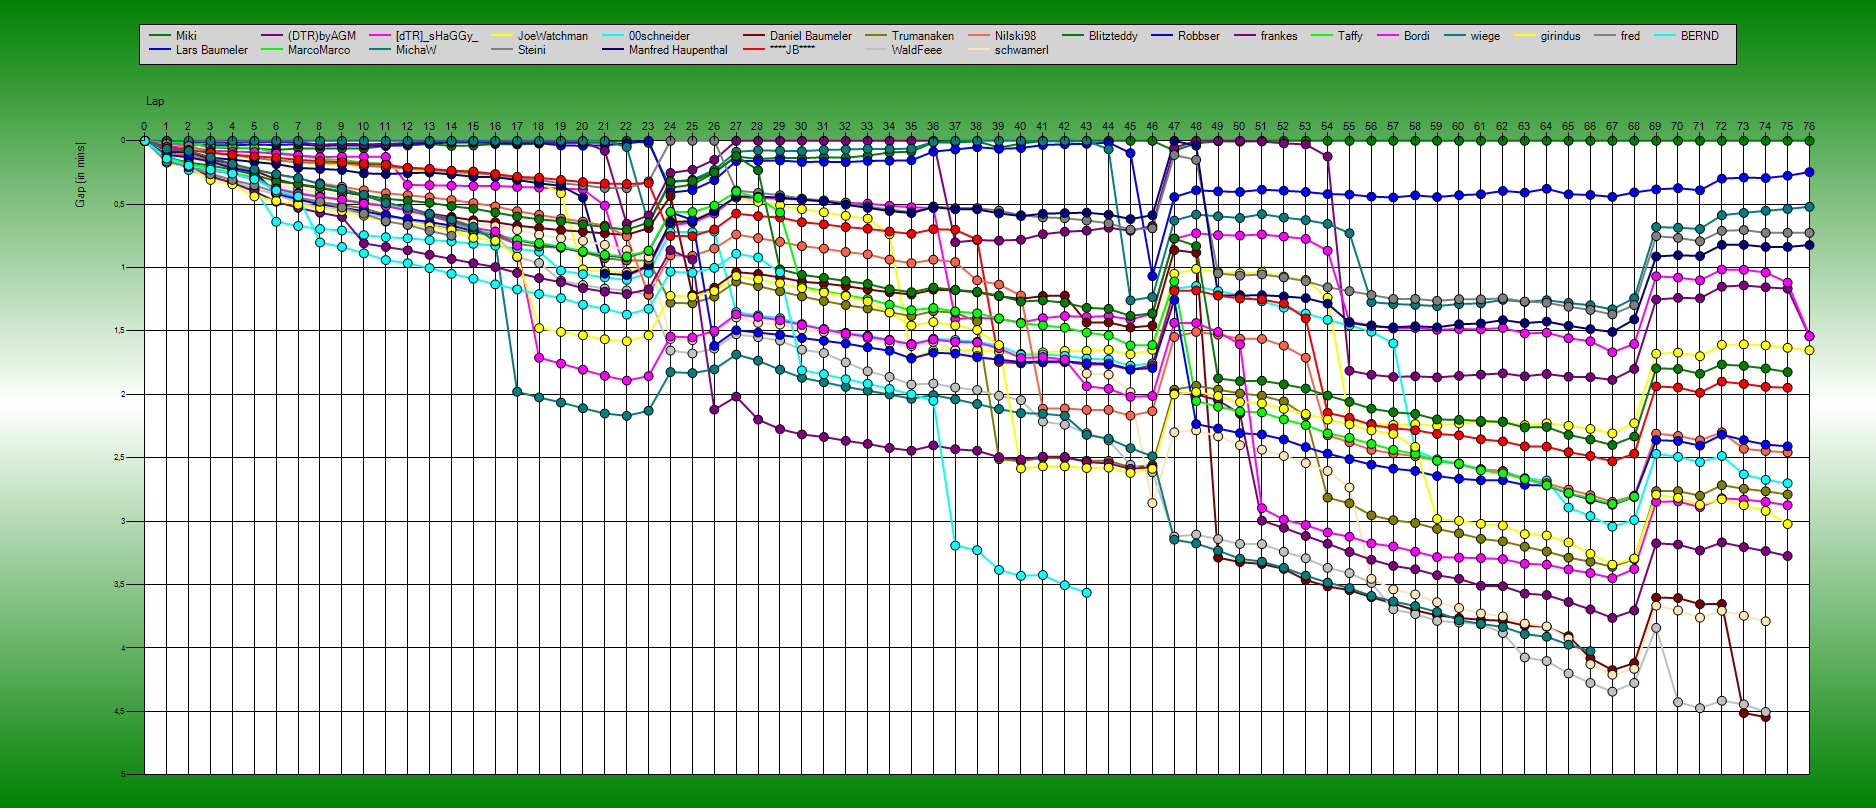Select MarcoMarco in the legend
The image size is (1876, 808).
tap(319, 50)
